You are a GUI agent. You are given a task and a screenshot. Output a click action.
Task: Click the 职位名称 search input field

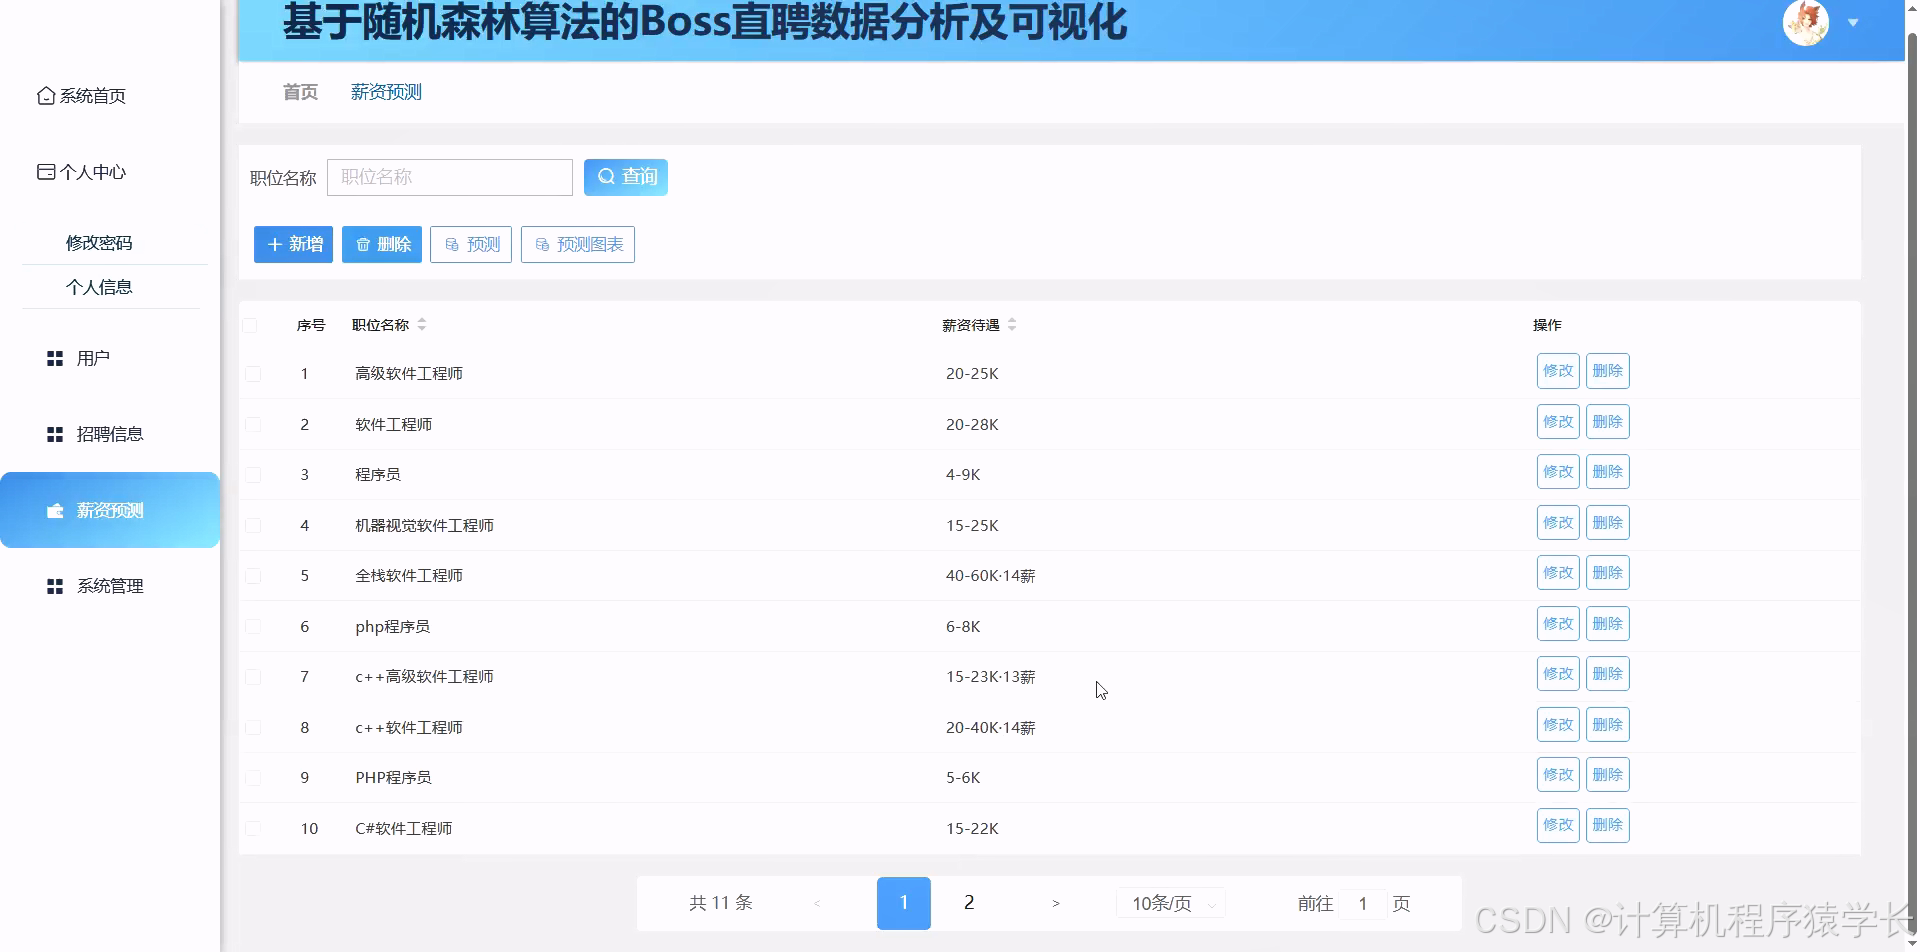[450, 177]
